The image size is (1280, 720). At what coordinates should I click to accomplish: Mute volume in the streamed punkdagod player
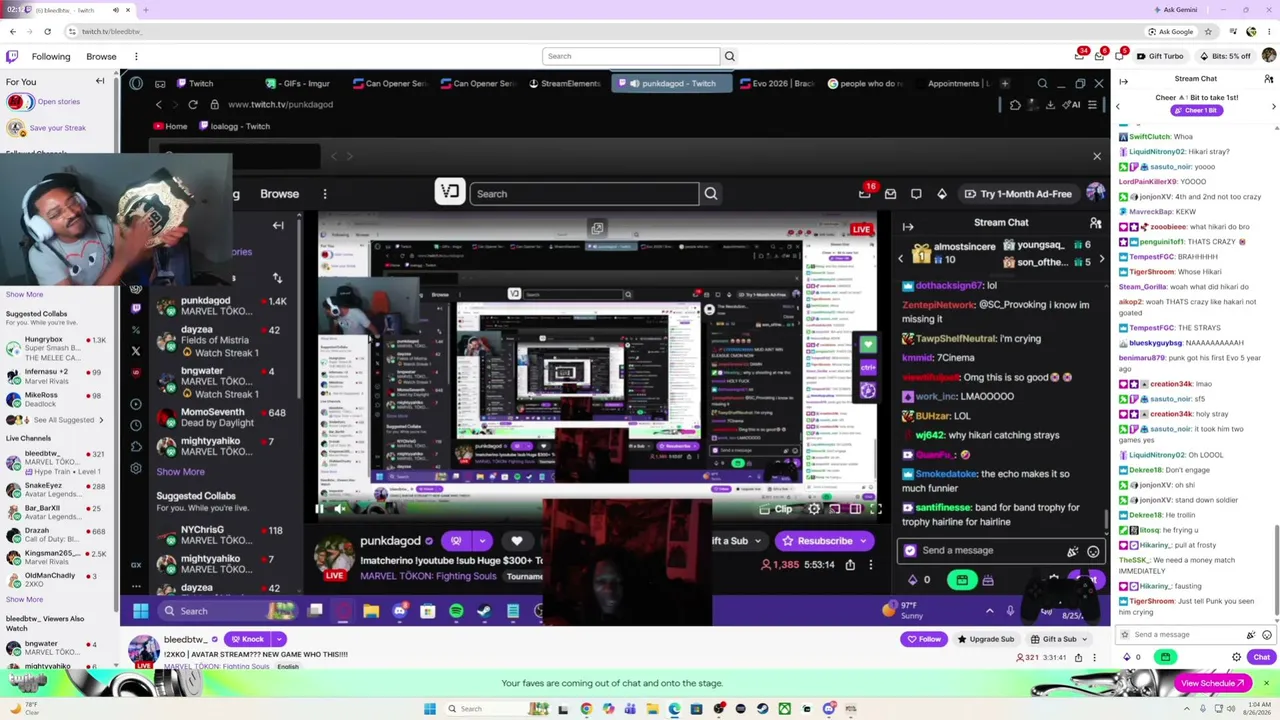pos(340,509)
